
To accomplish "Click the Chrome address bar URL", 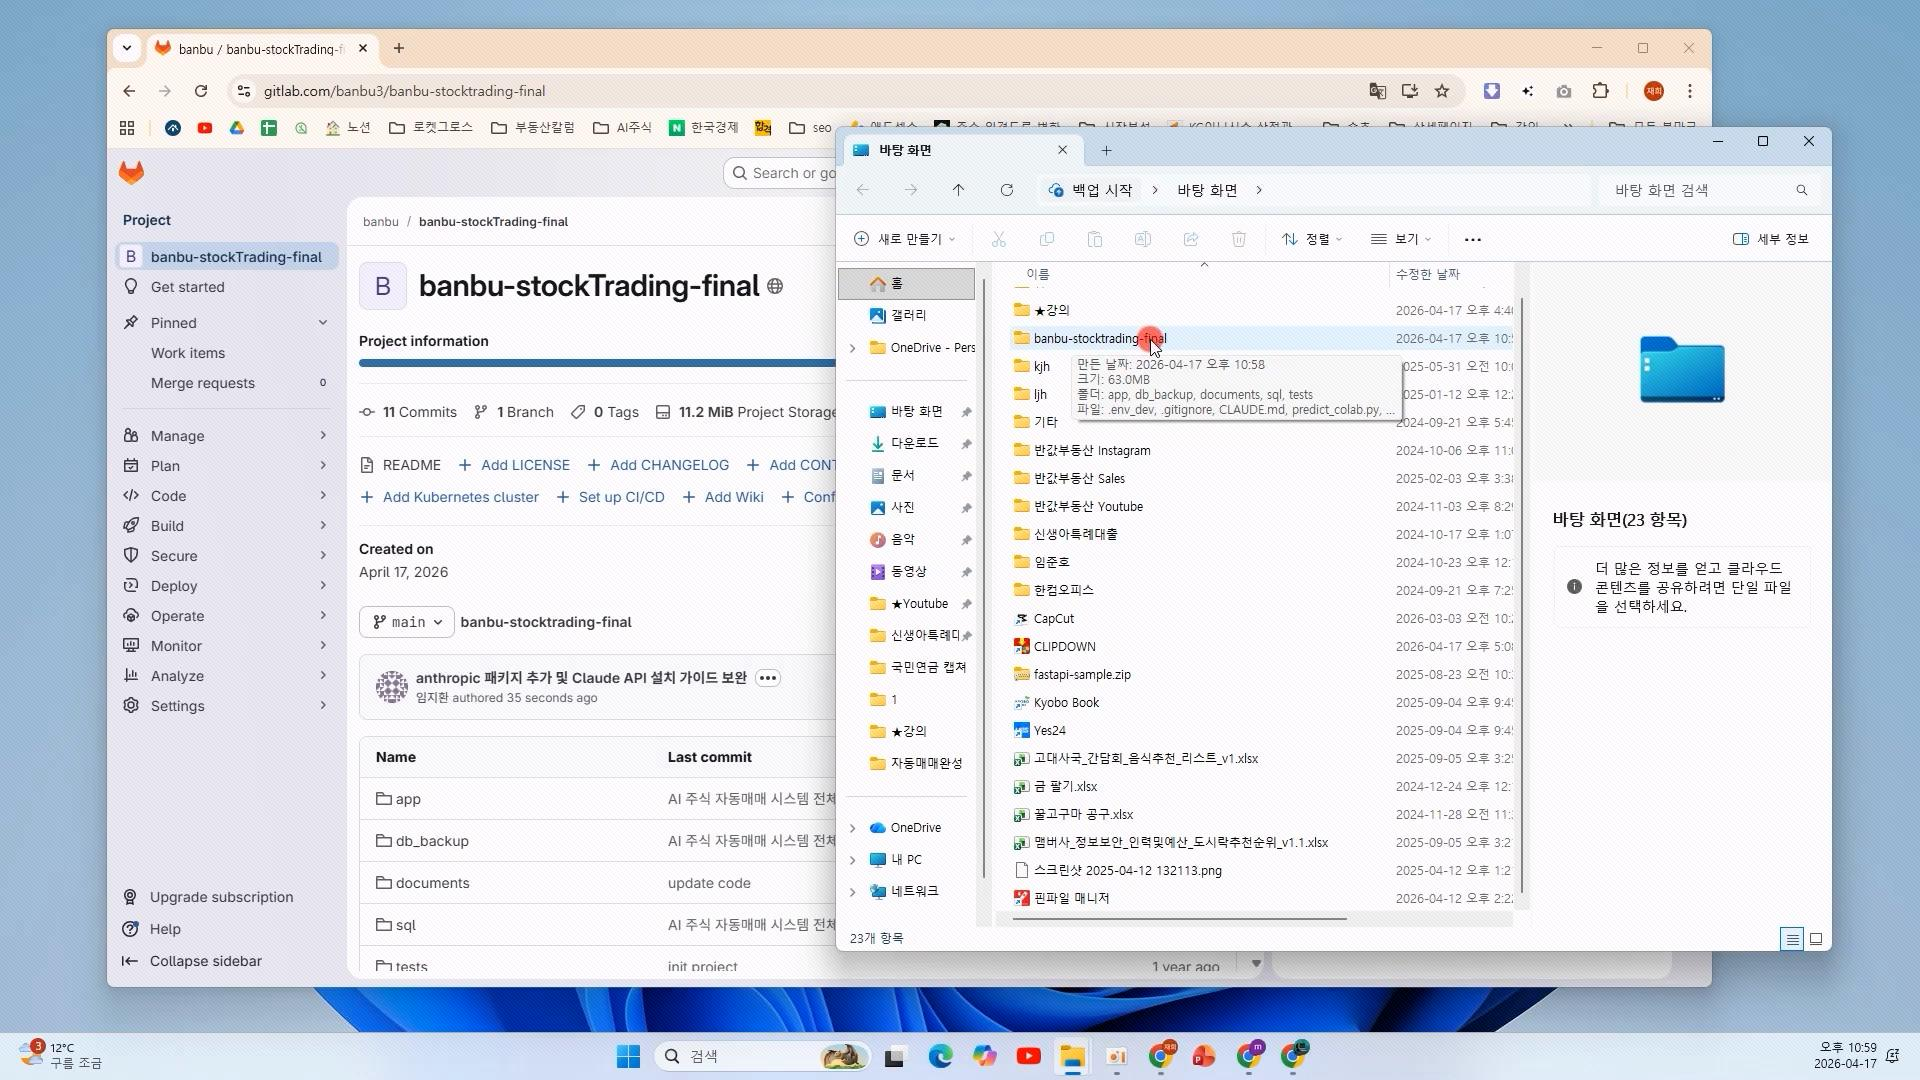I will (404, 91).
